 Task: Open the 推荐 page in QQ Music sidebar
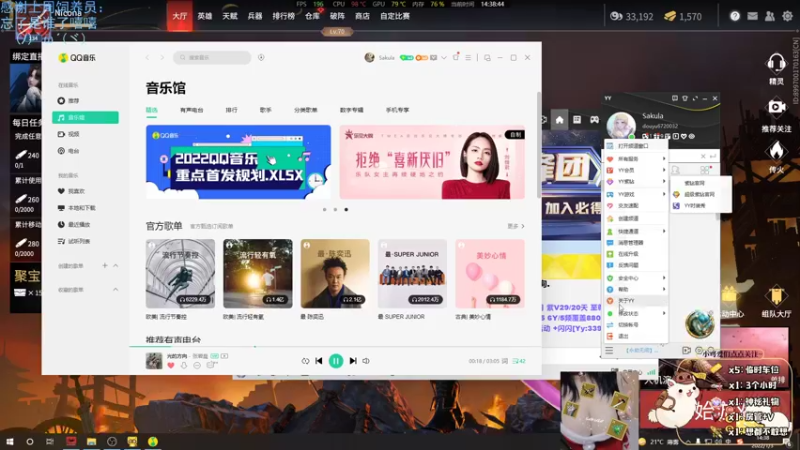(x=85, y=101)
